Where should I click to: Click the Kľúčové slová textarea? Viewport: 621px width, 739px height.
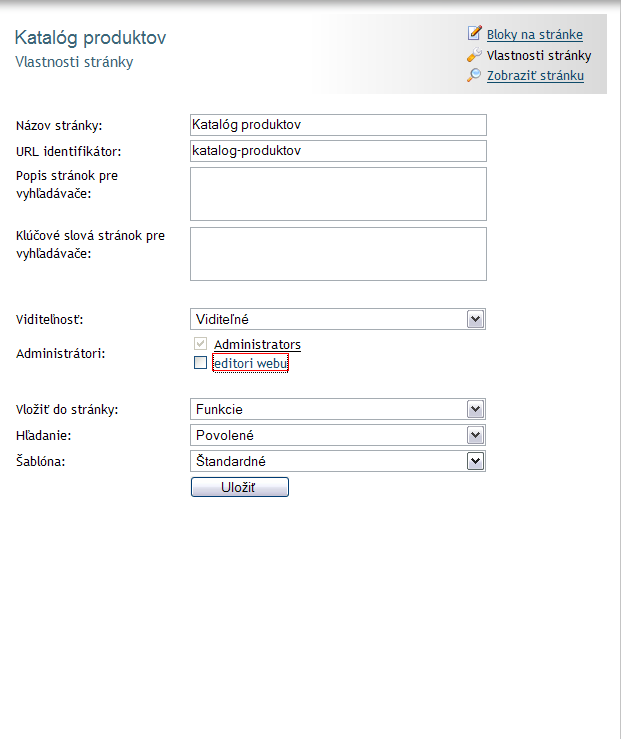point(338,254)
